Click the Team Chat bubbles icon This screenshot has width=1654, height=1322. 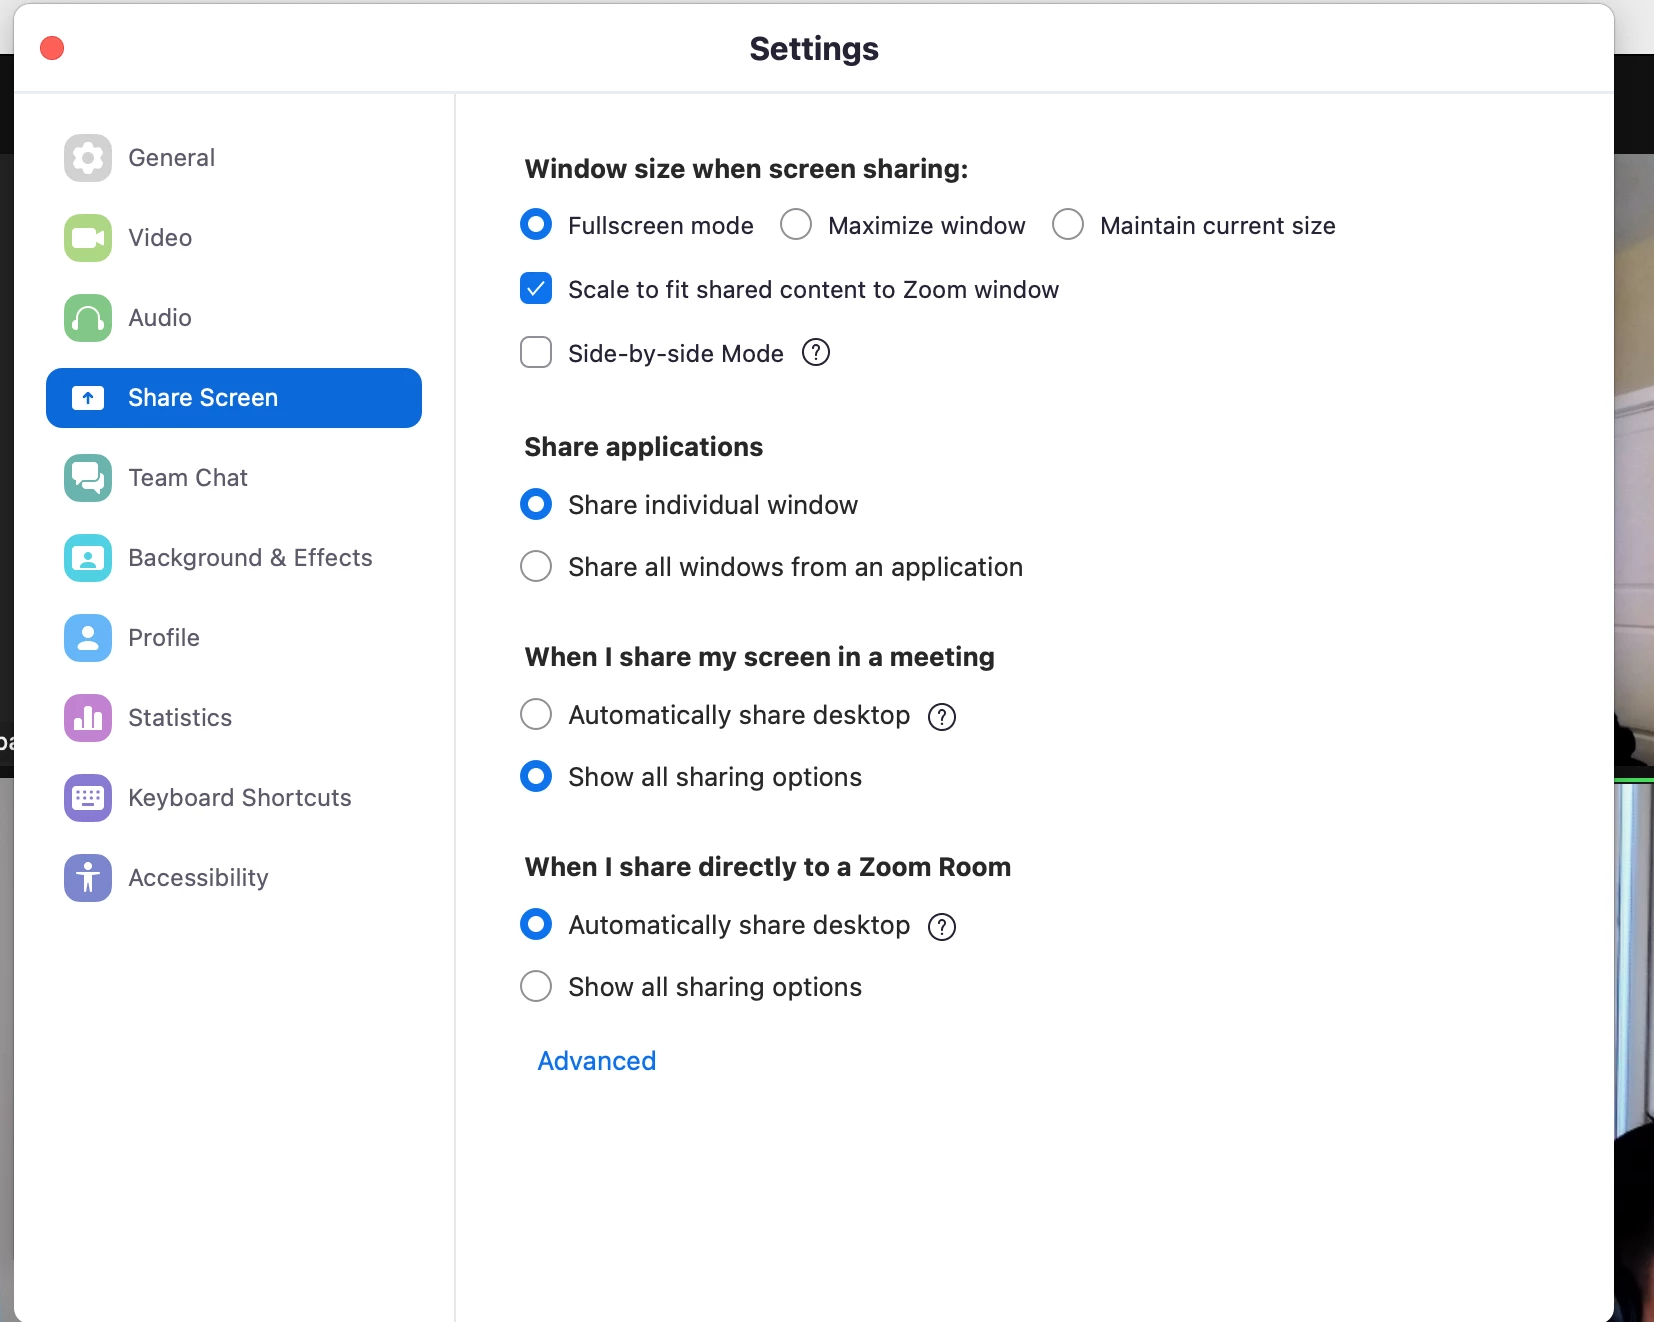point(88,478)
